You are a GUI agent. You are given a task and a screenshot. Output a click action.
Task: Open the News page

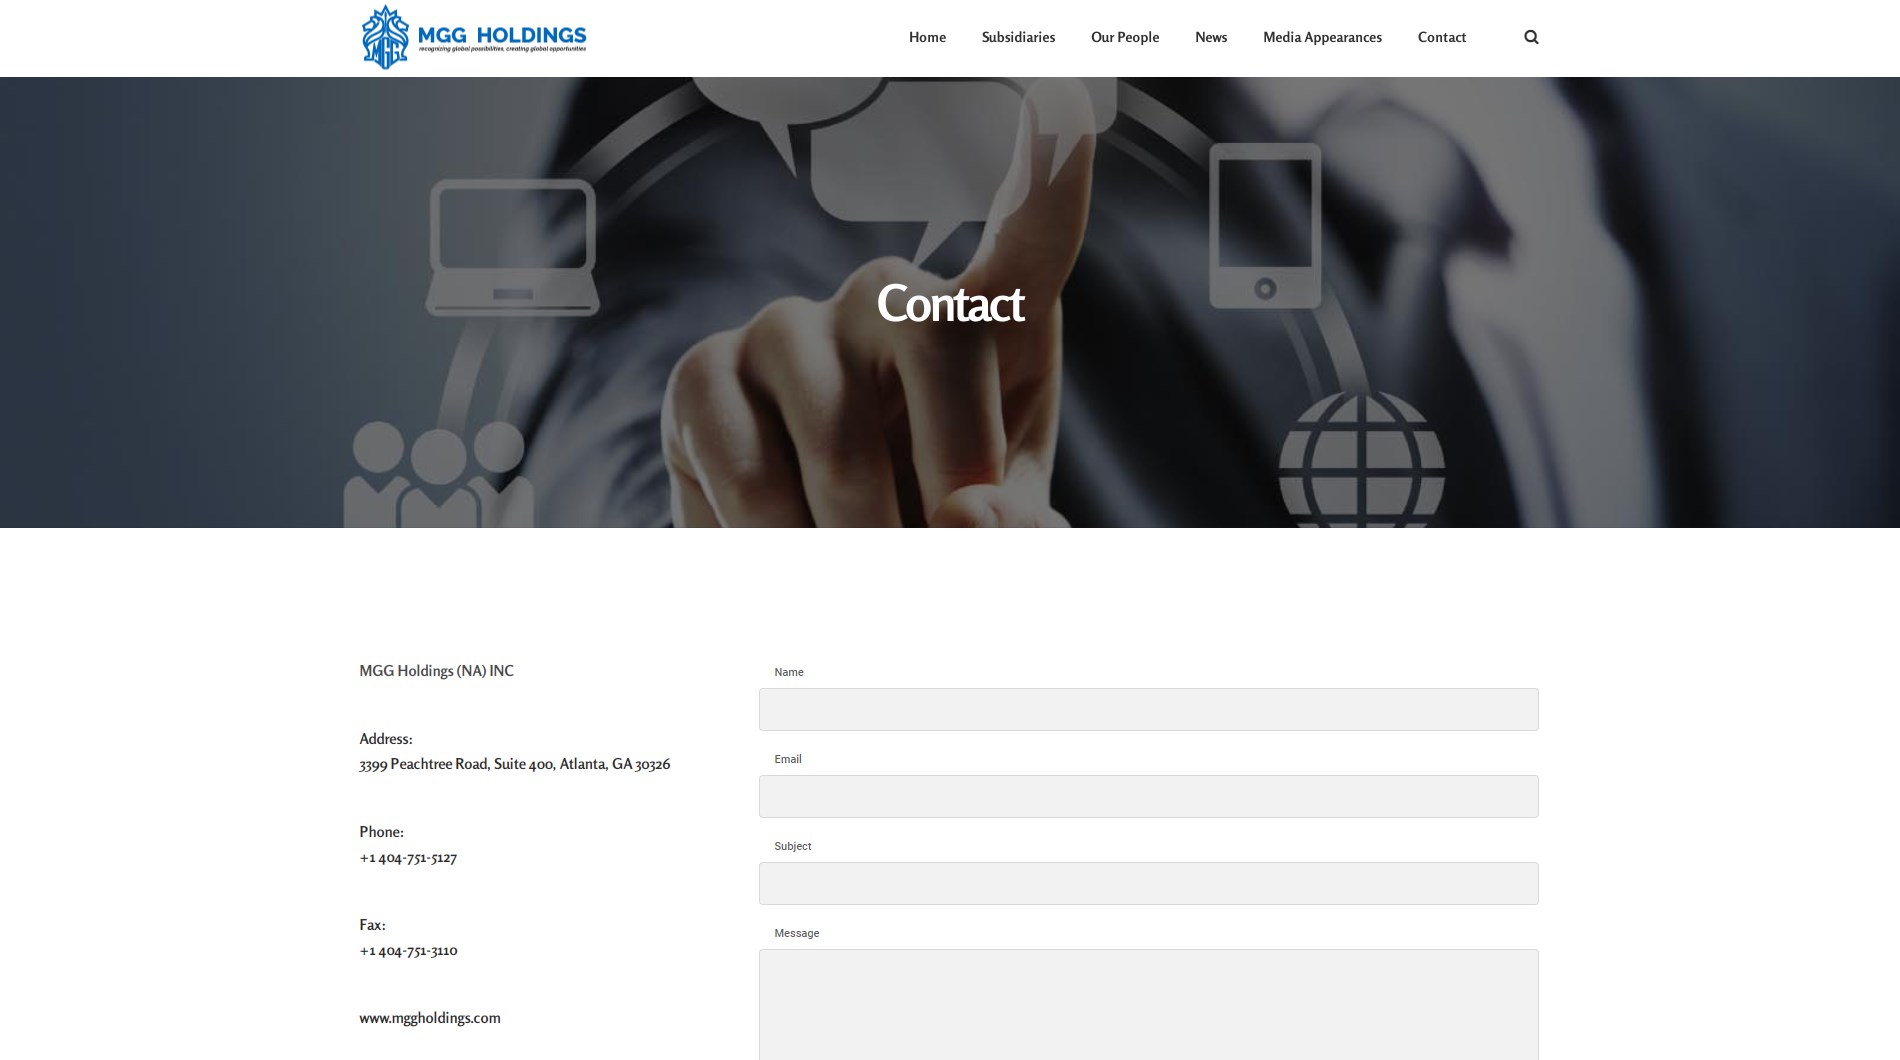click(x=1211, y=37)
